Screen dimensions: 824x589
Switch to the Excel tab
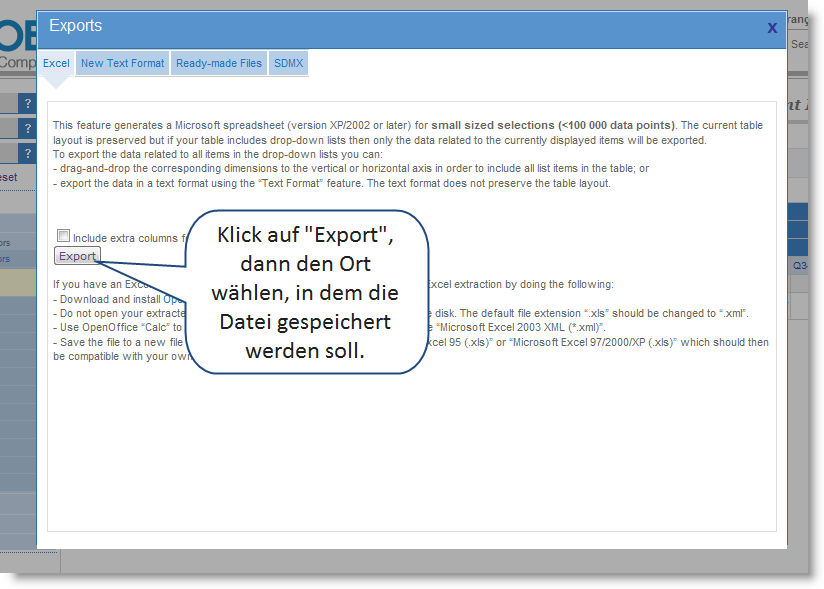56,63
